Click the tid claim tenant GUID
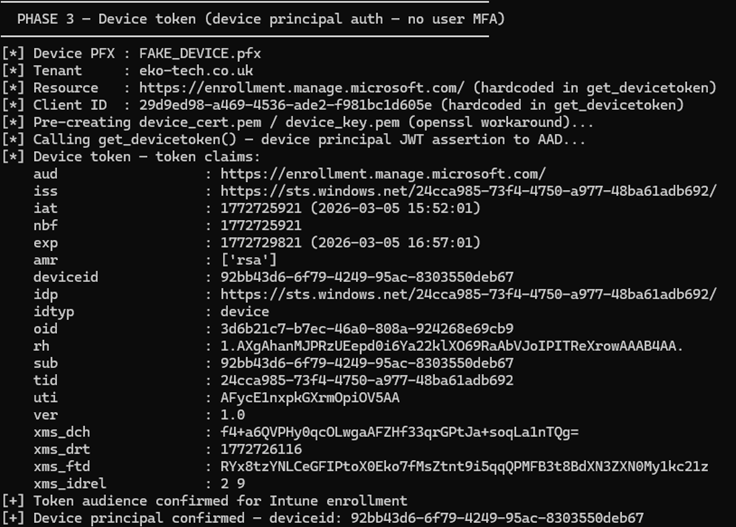 [367, 380]
